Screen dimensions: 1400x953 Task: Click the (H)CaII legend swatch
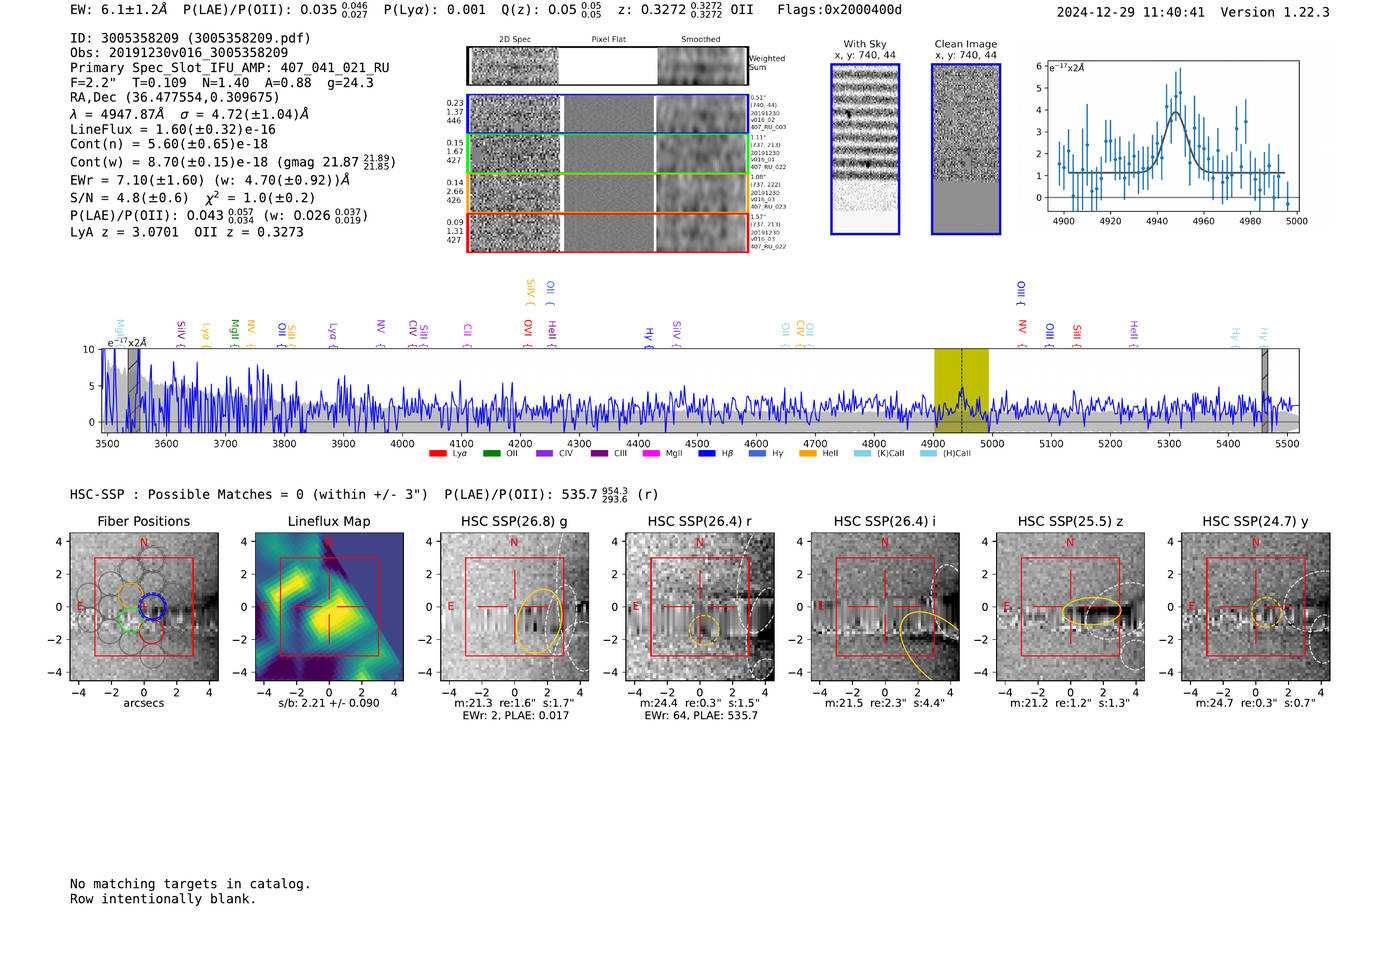tap(928, 454)
